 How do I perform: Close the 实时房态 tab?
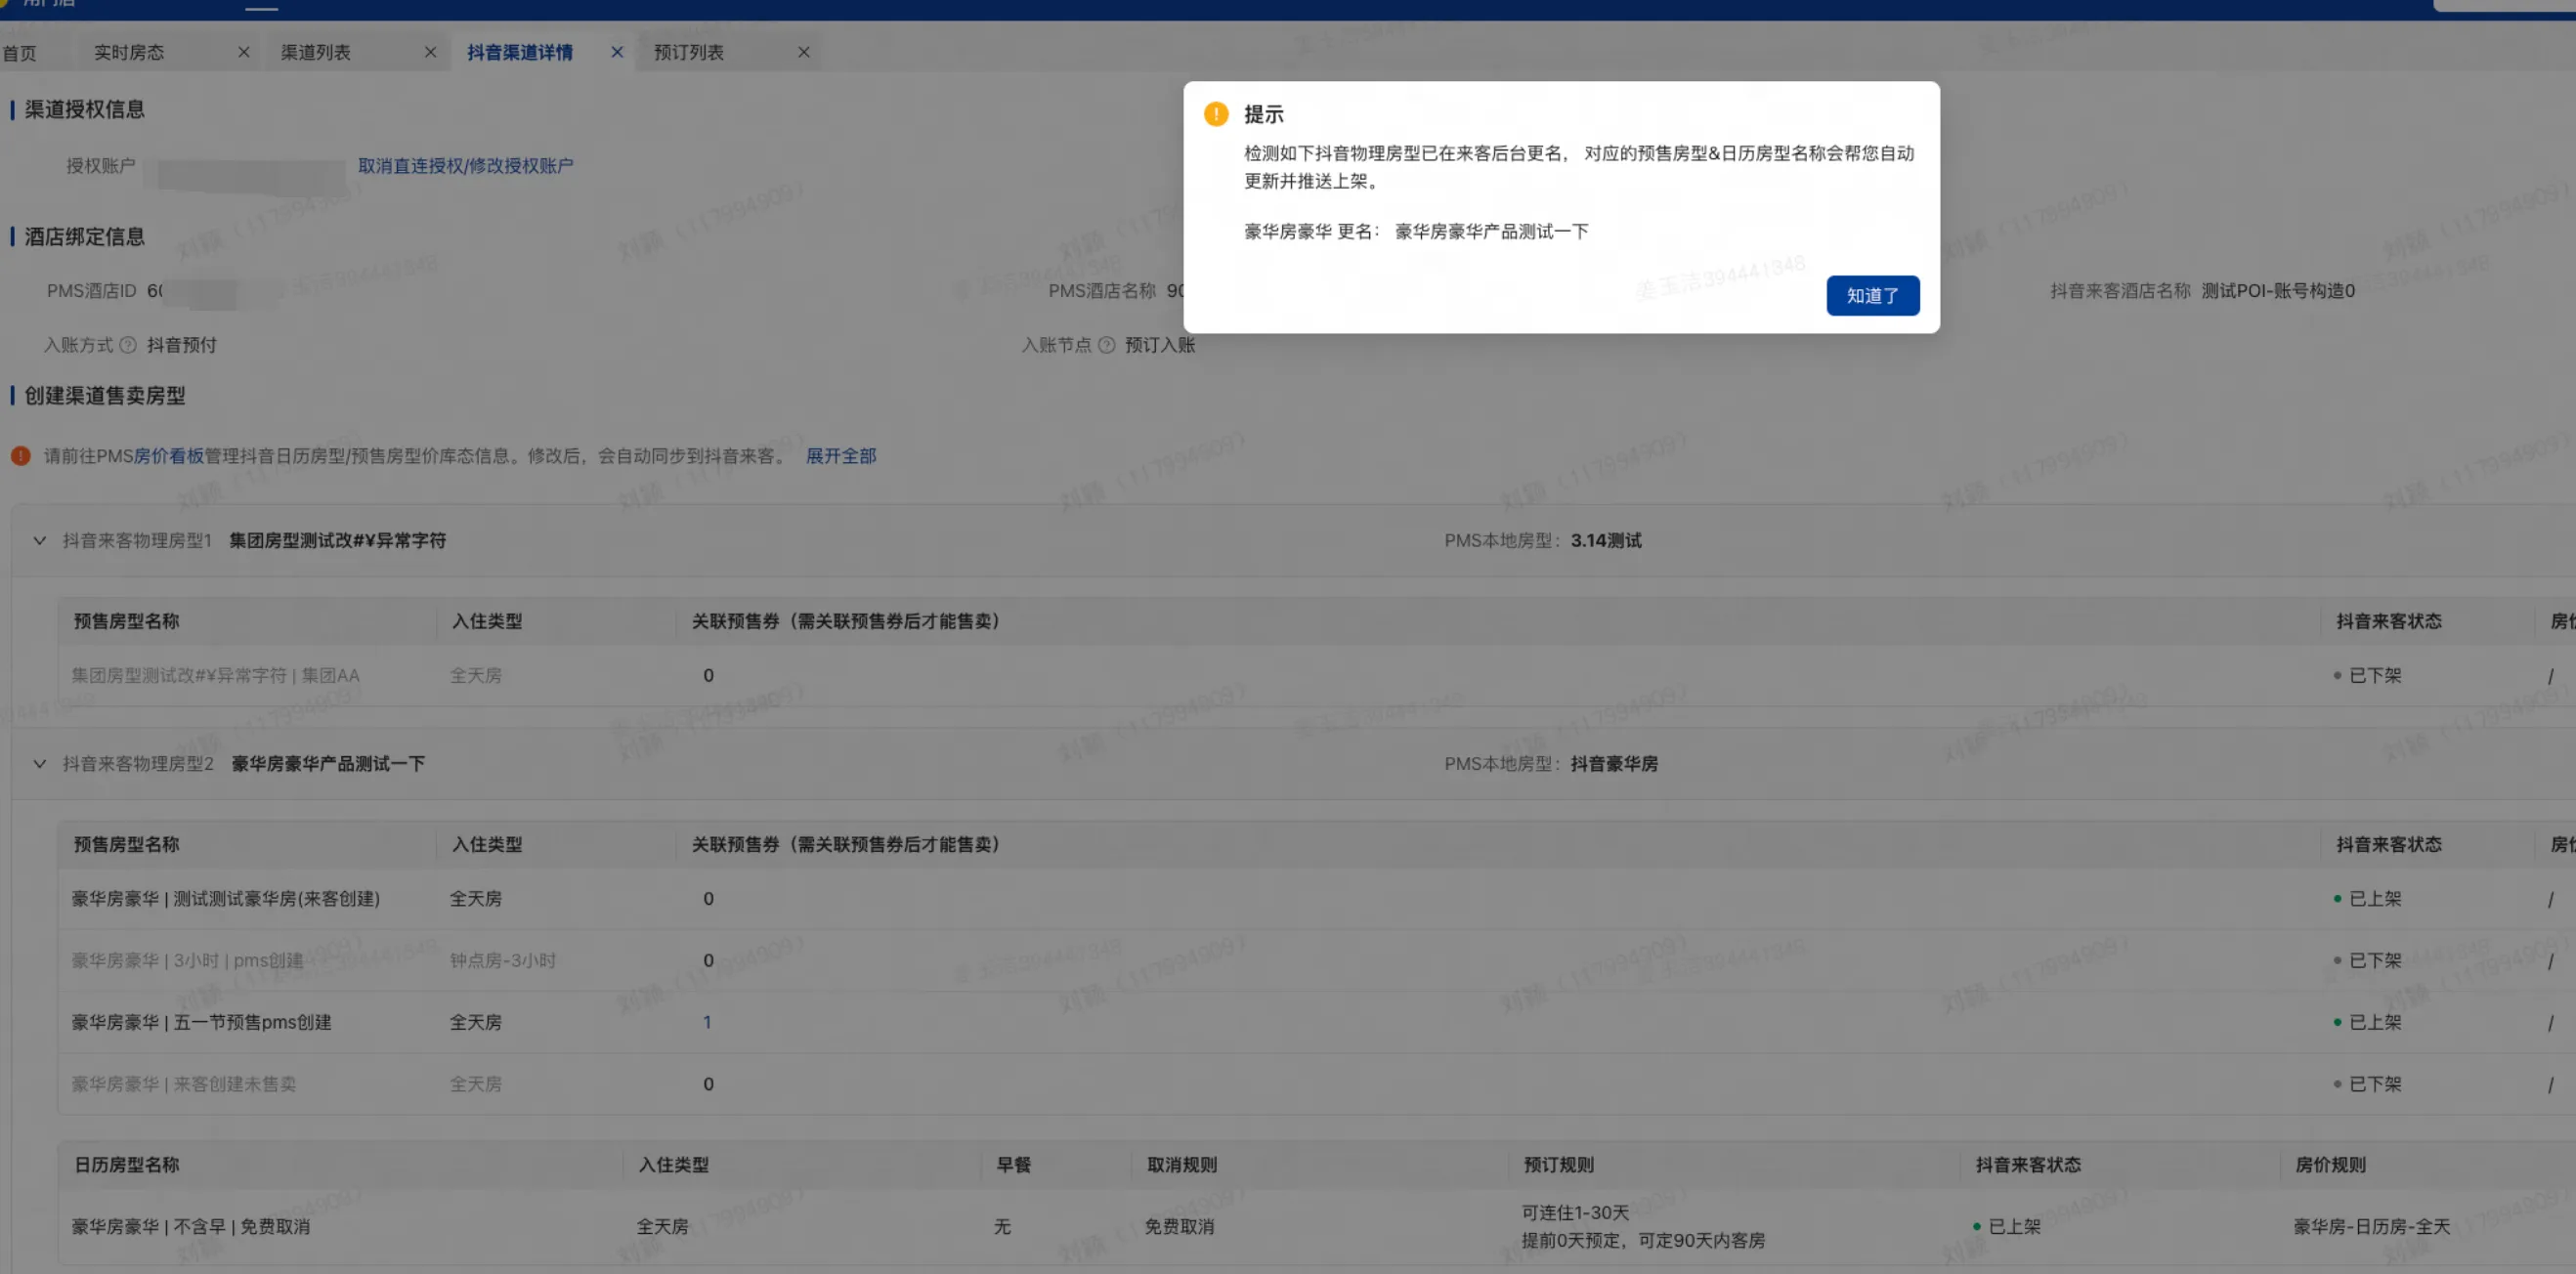tap(243, 52)
